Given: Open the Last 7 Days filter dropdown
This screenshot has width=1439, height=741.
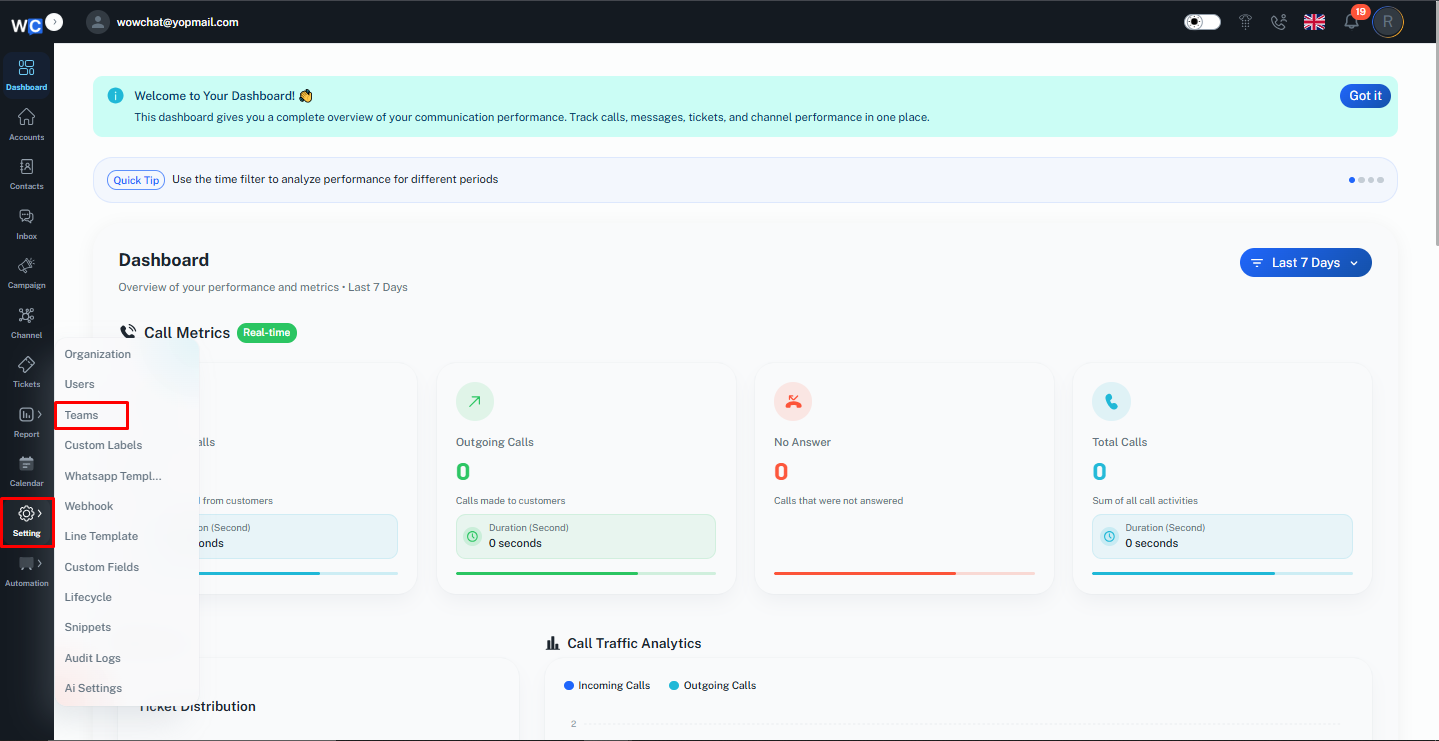Looking at the screenshot, I should point(1306,263).
